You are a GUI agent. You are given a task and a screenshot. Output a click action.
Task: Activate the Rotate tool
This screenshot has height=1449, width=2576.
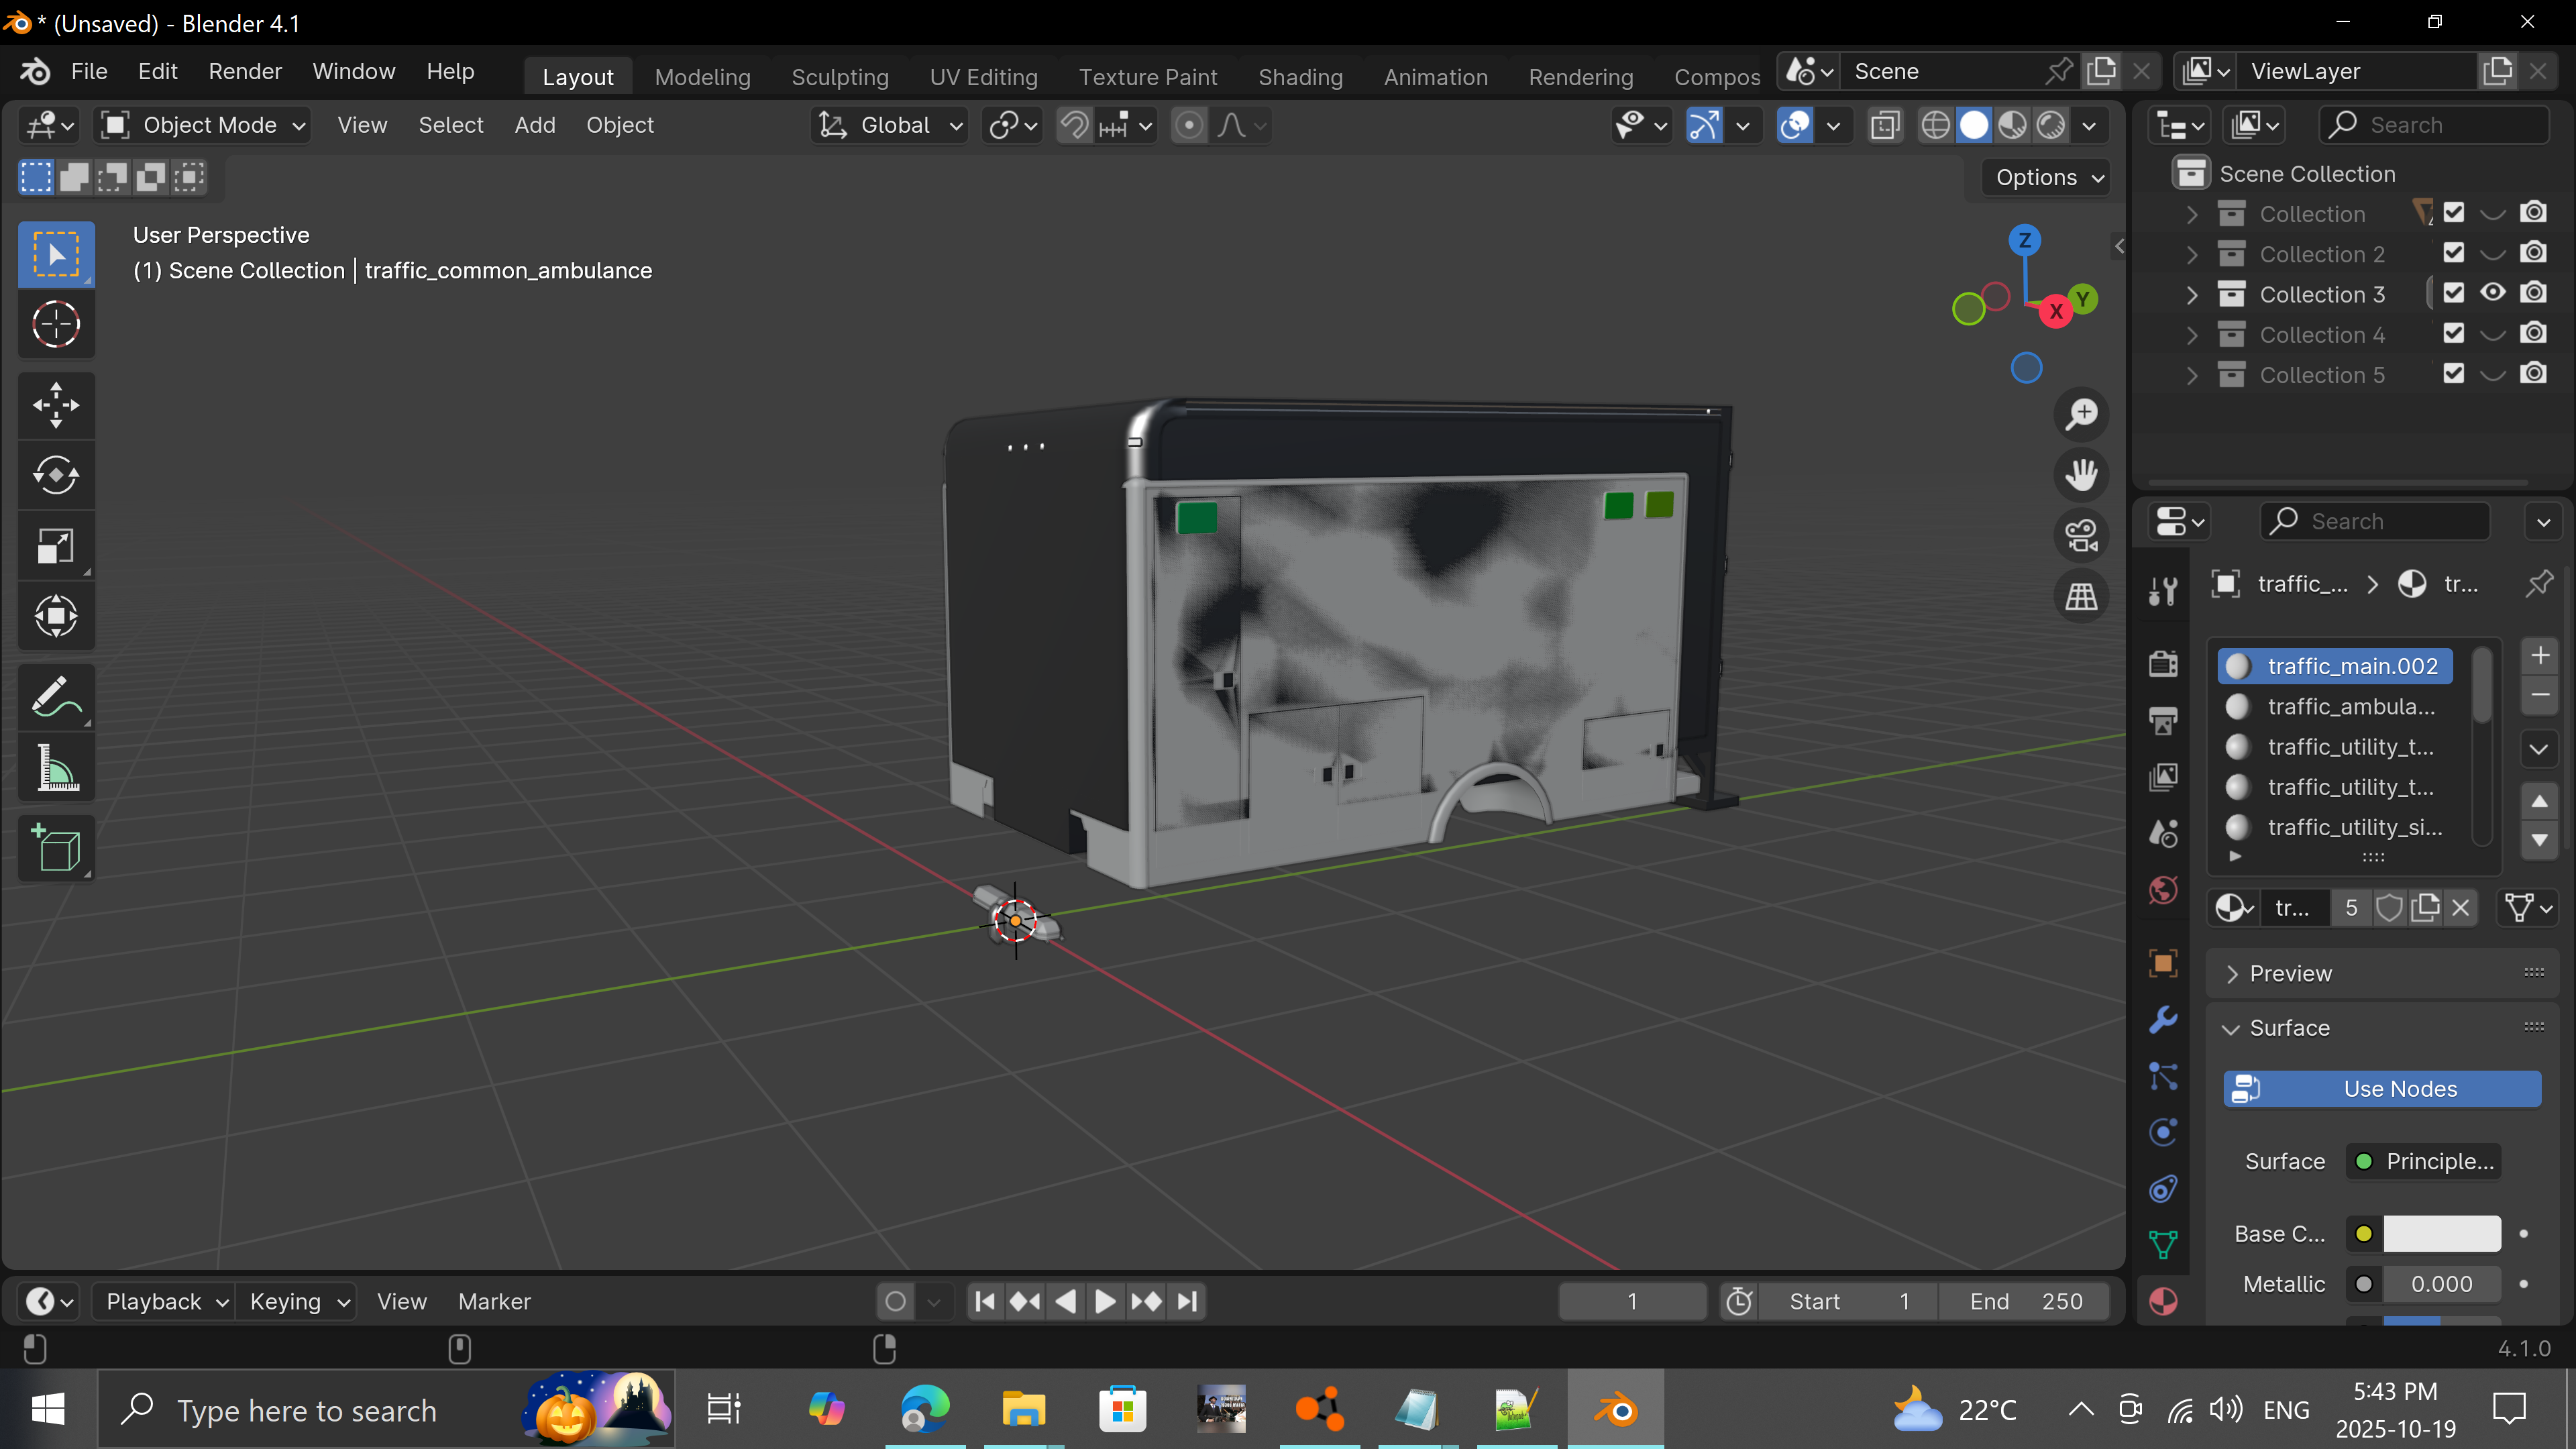coord(56,475)
